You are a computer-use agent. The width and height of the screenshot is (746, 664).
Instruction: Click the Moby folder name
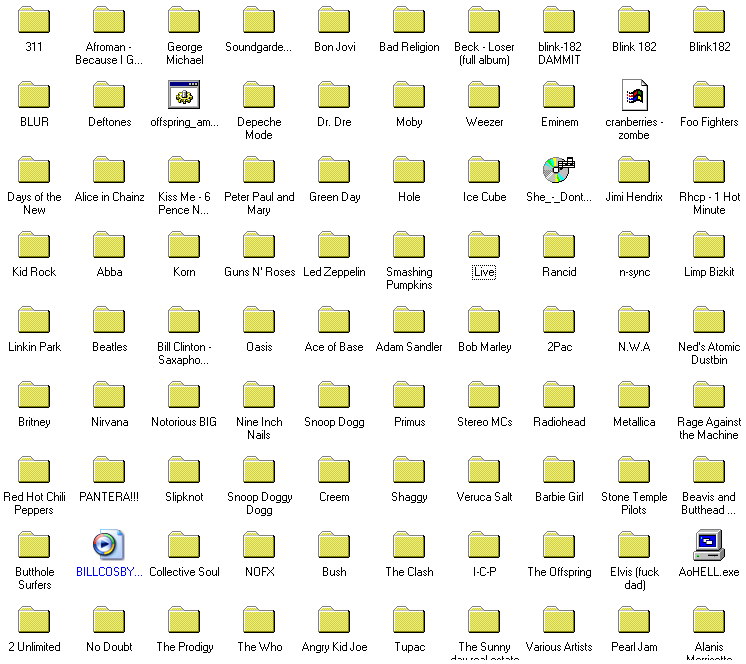409,122
